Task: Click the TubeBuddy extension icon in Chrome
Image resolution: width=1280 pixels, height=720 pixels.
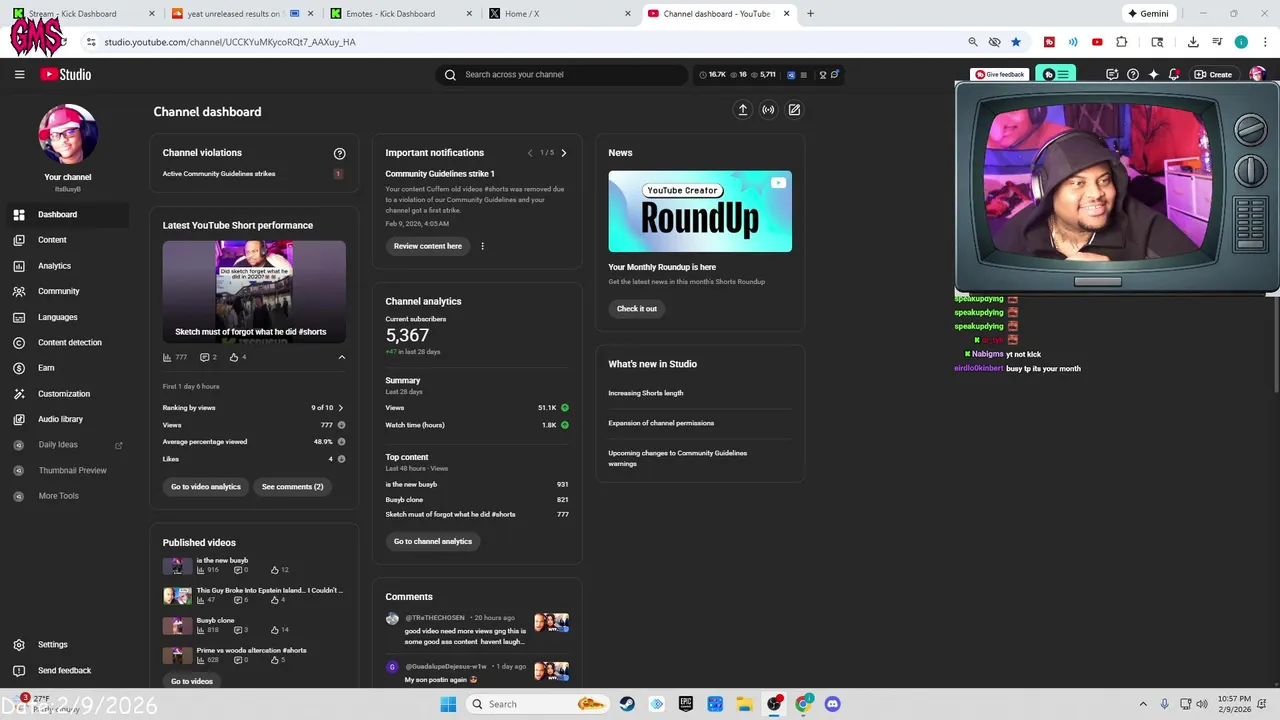Action: click(1049, 42)
